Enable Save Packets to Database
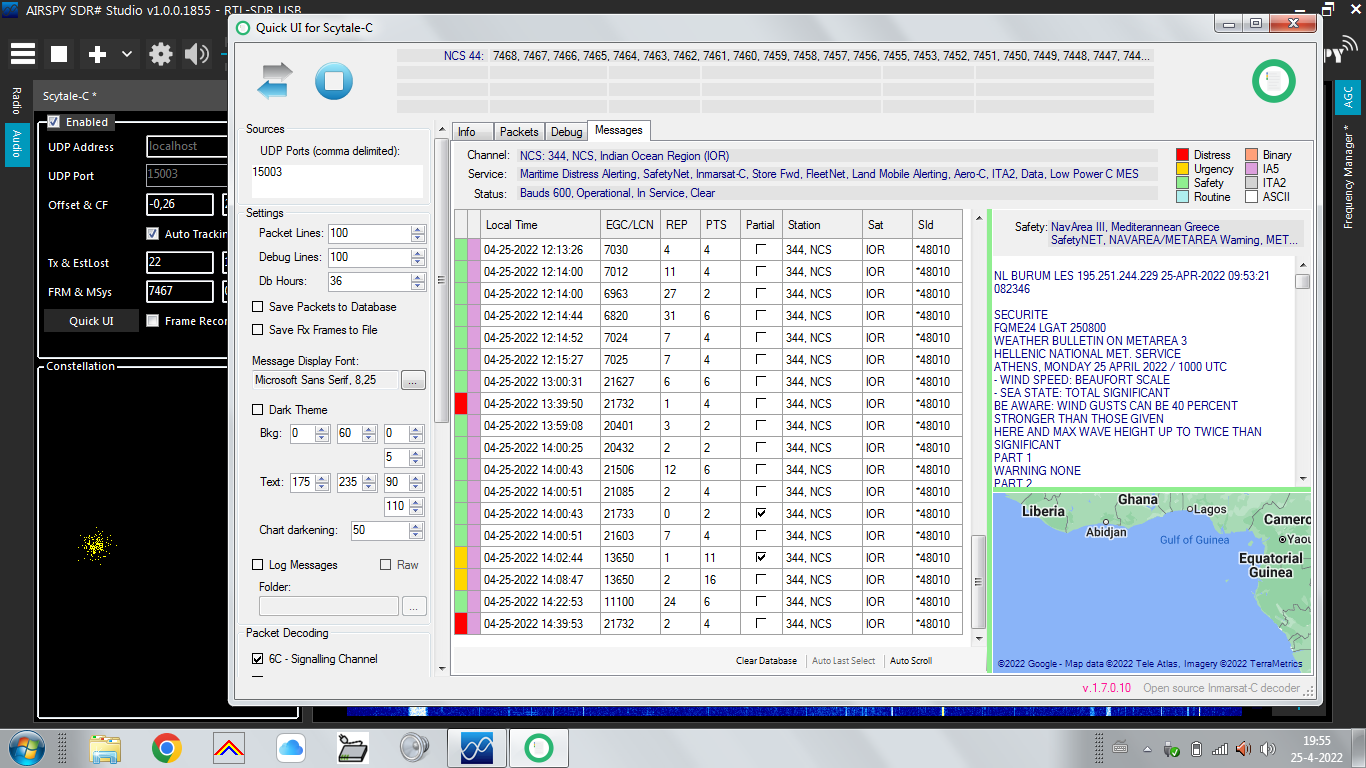The height and width of the screenshot is (768, 1366). (x=258, y=307)
